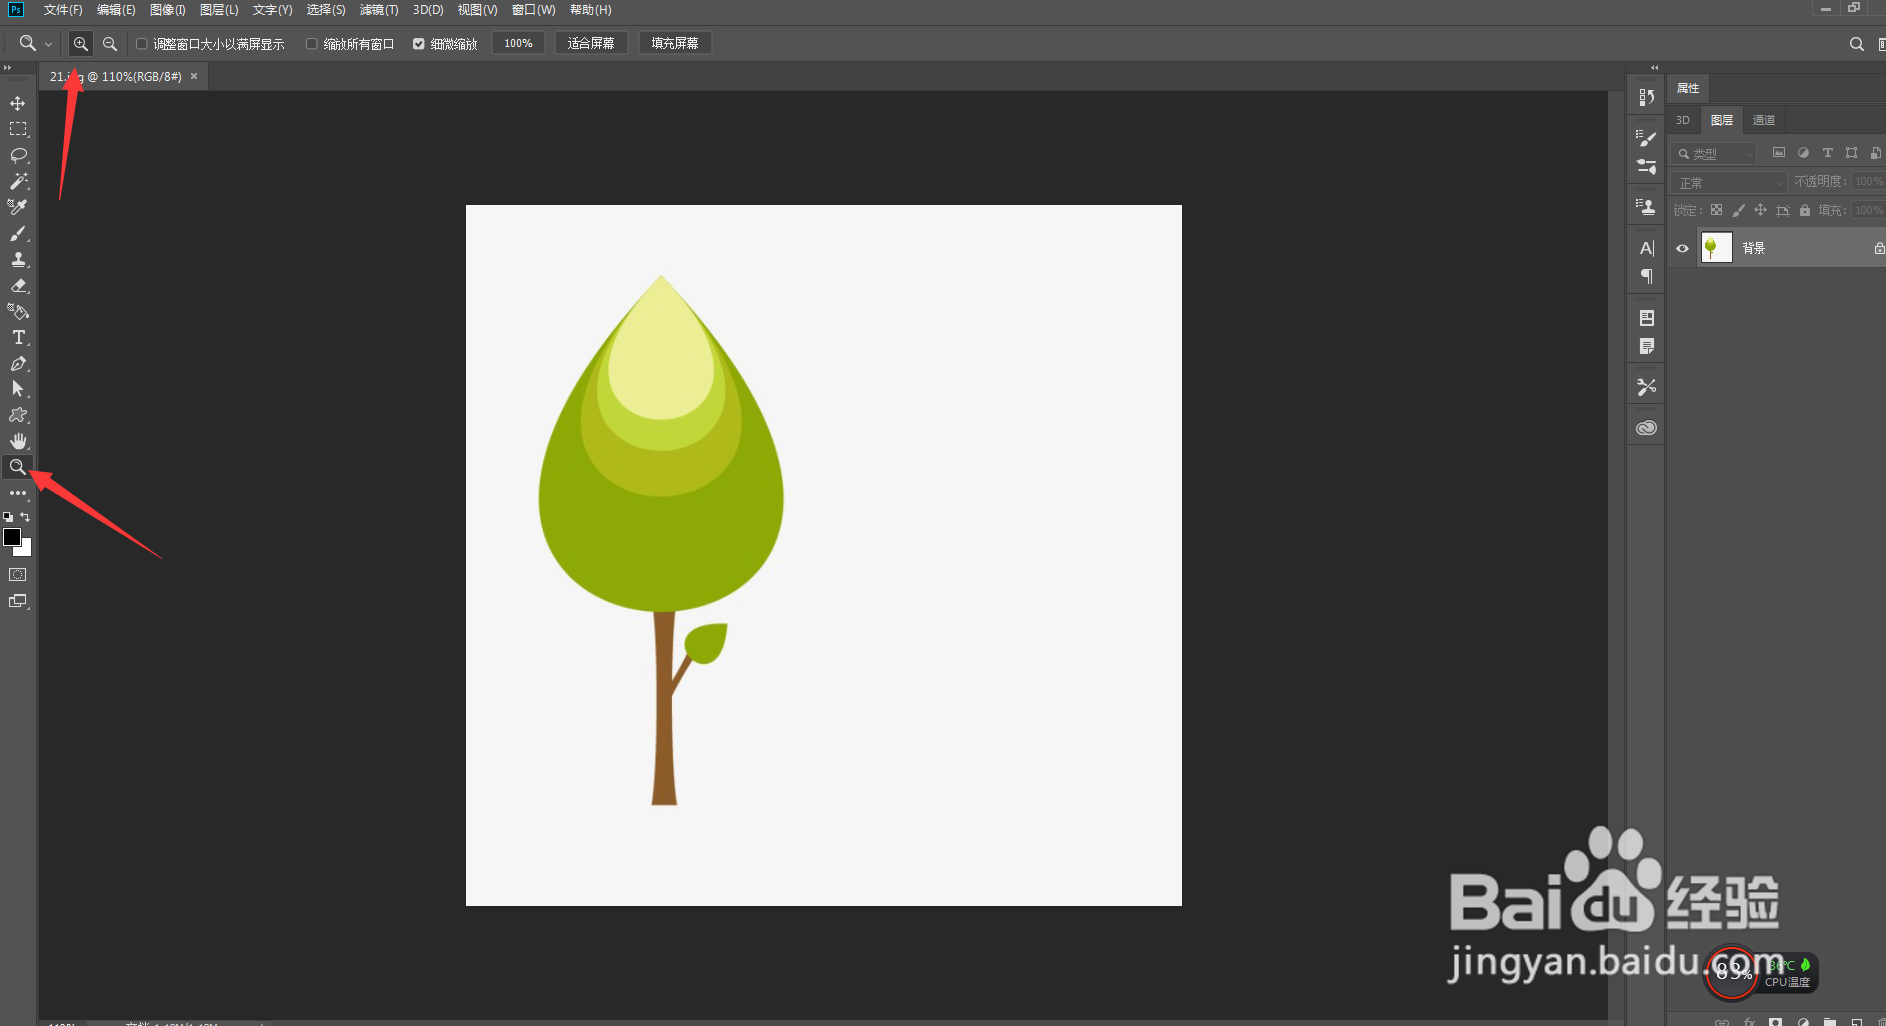Select the Custom Shape tool

click(18, 415)
